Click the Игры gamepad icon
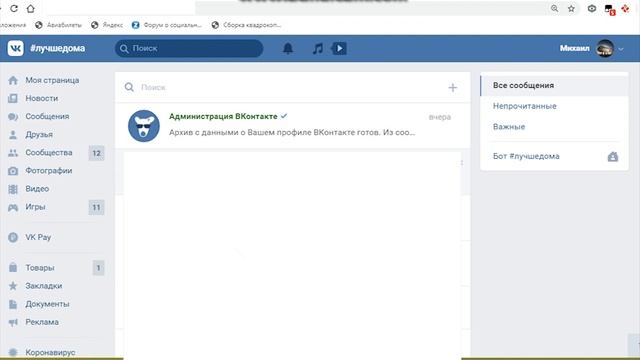640x360 pixels. click(13, 207)
